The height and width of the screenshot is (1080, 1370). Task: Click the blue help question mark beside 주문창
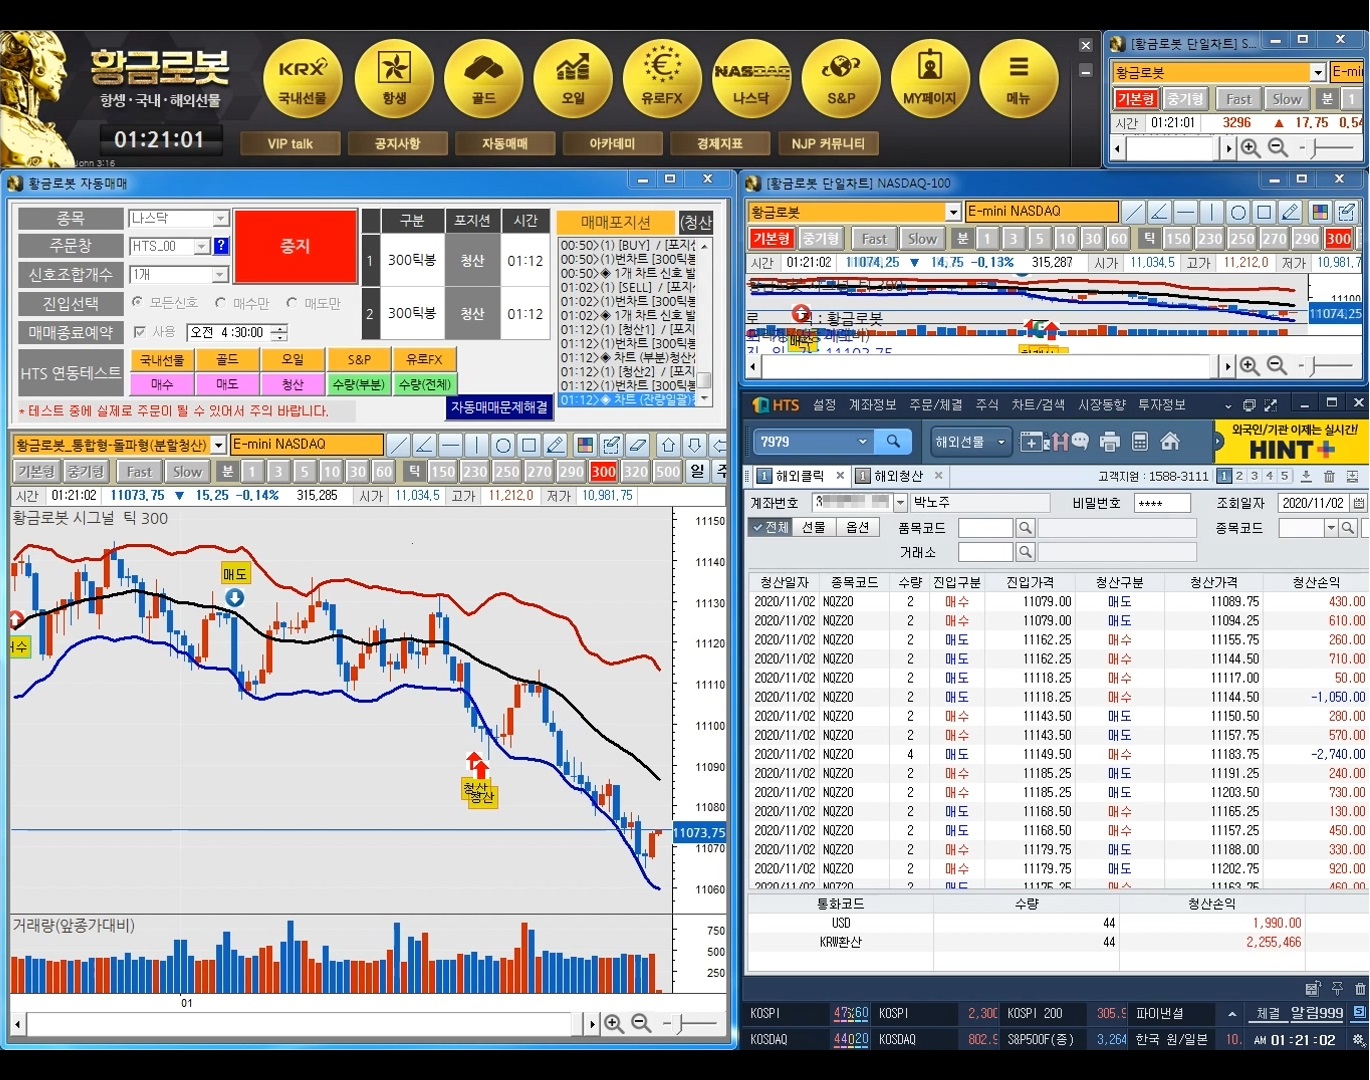point(221,246)
